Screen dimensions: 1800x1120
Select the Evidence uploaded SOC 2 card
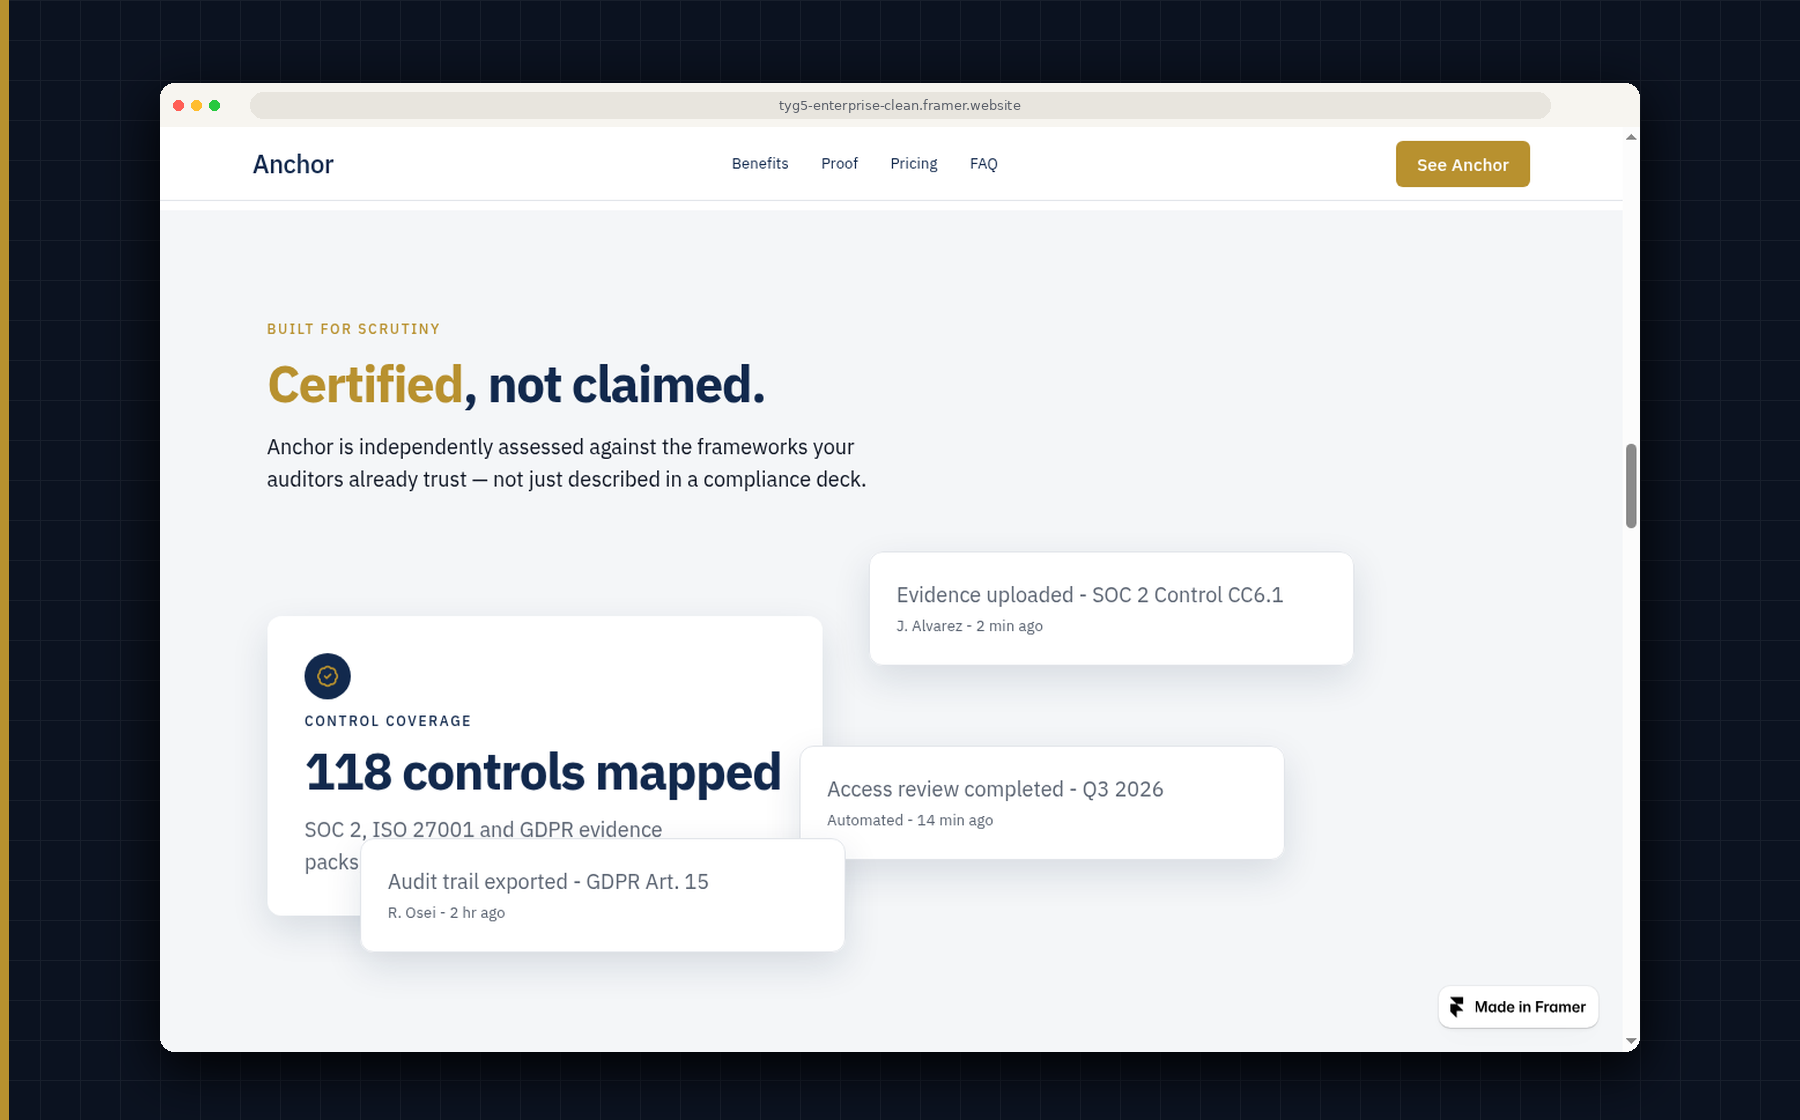click(x=1111, y=608)
